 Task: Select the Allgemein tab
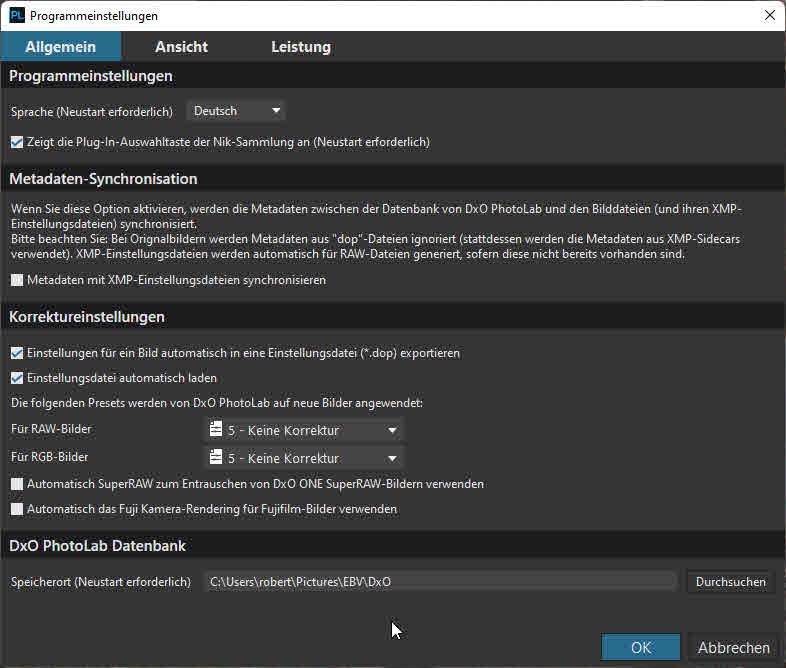pos(61,47)
